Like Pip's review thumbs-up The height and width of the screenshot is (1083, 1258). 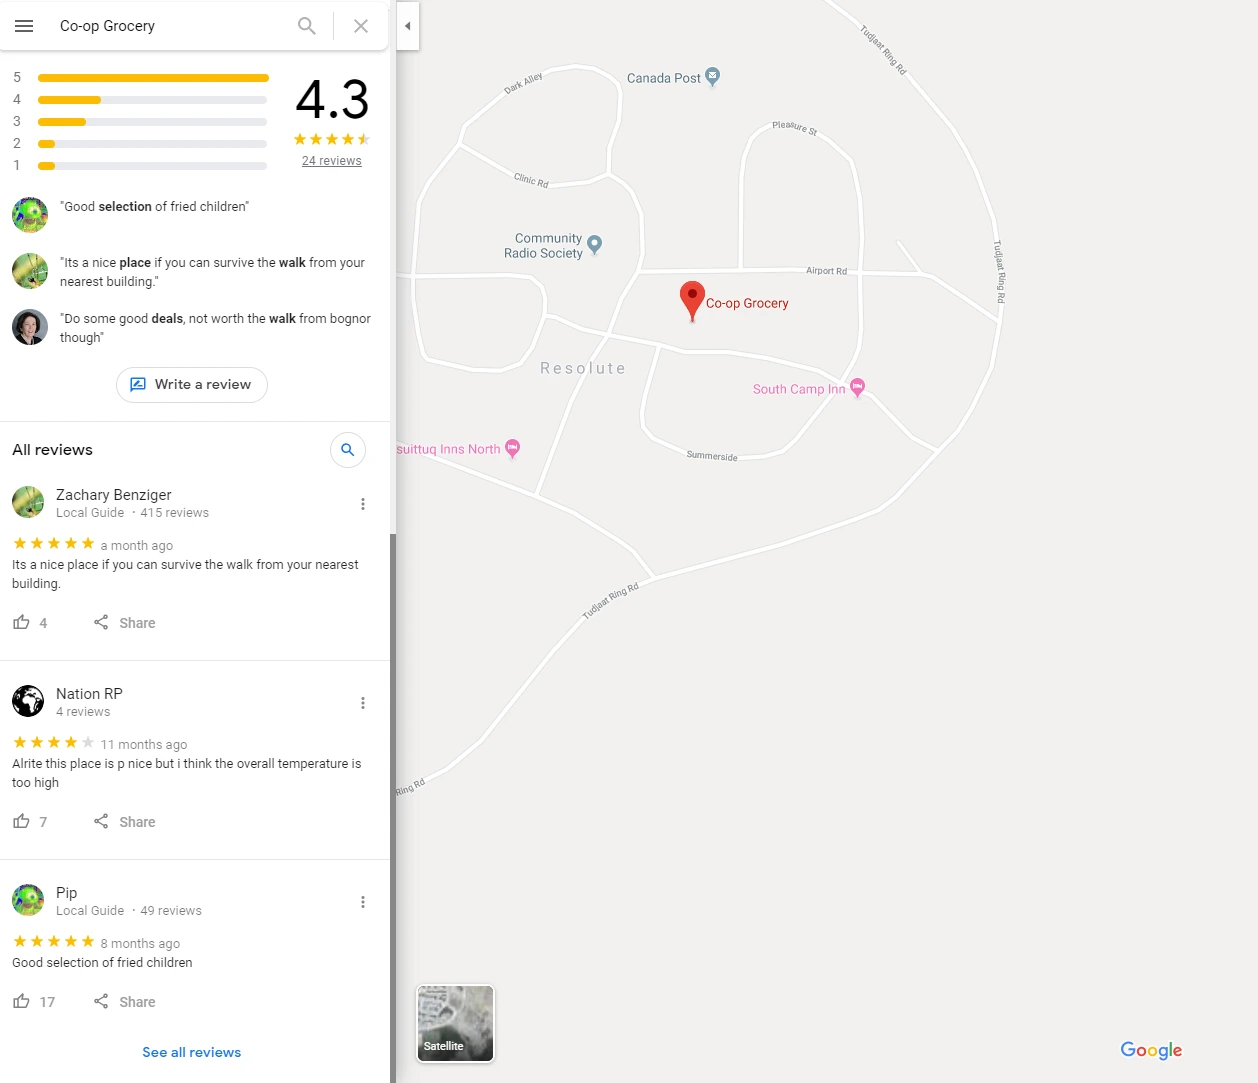21,1001
